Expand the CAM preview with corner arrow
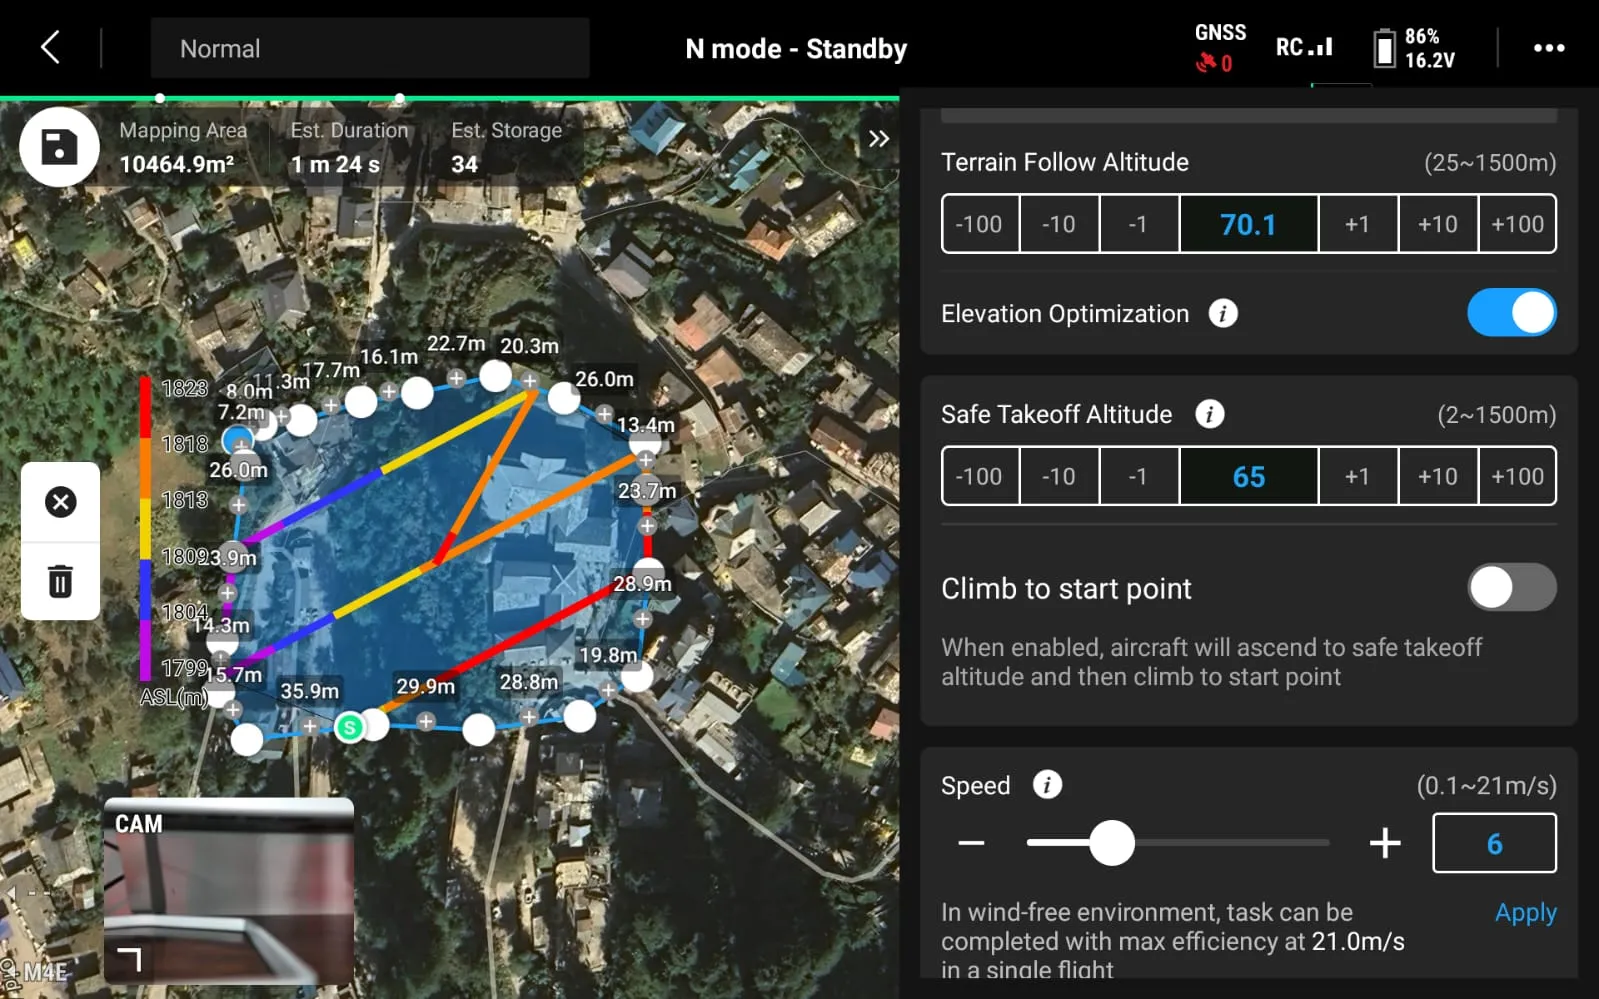 point(129,960)
